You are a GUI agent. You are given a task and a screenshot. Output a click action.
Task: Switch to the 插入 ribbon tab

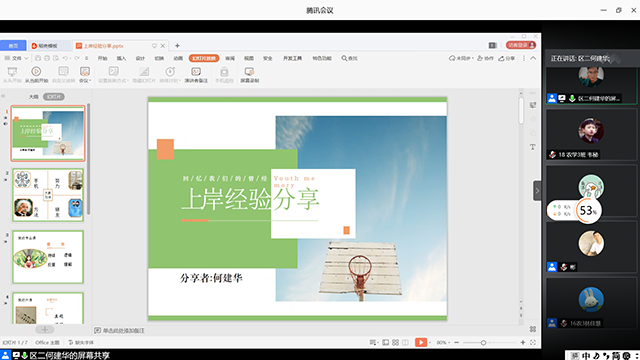[x=121, y=58]
